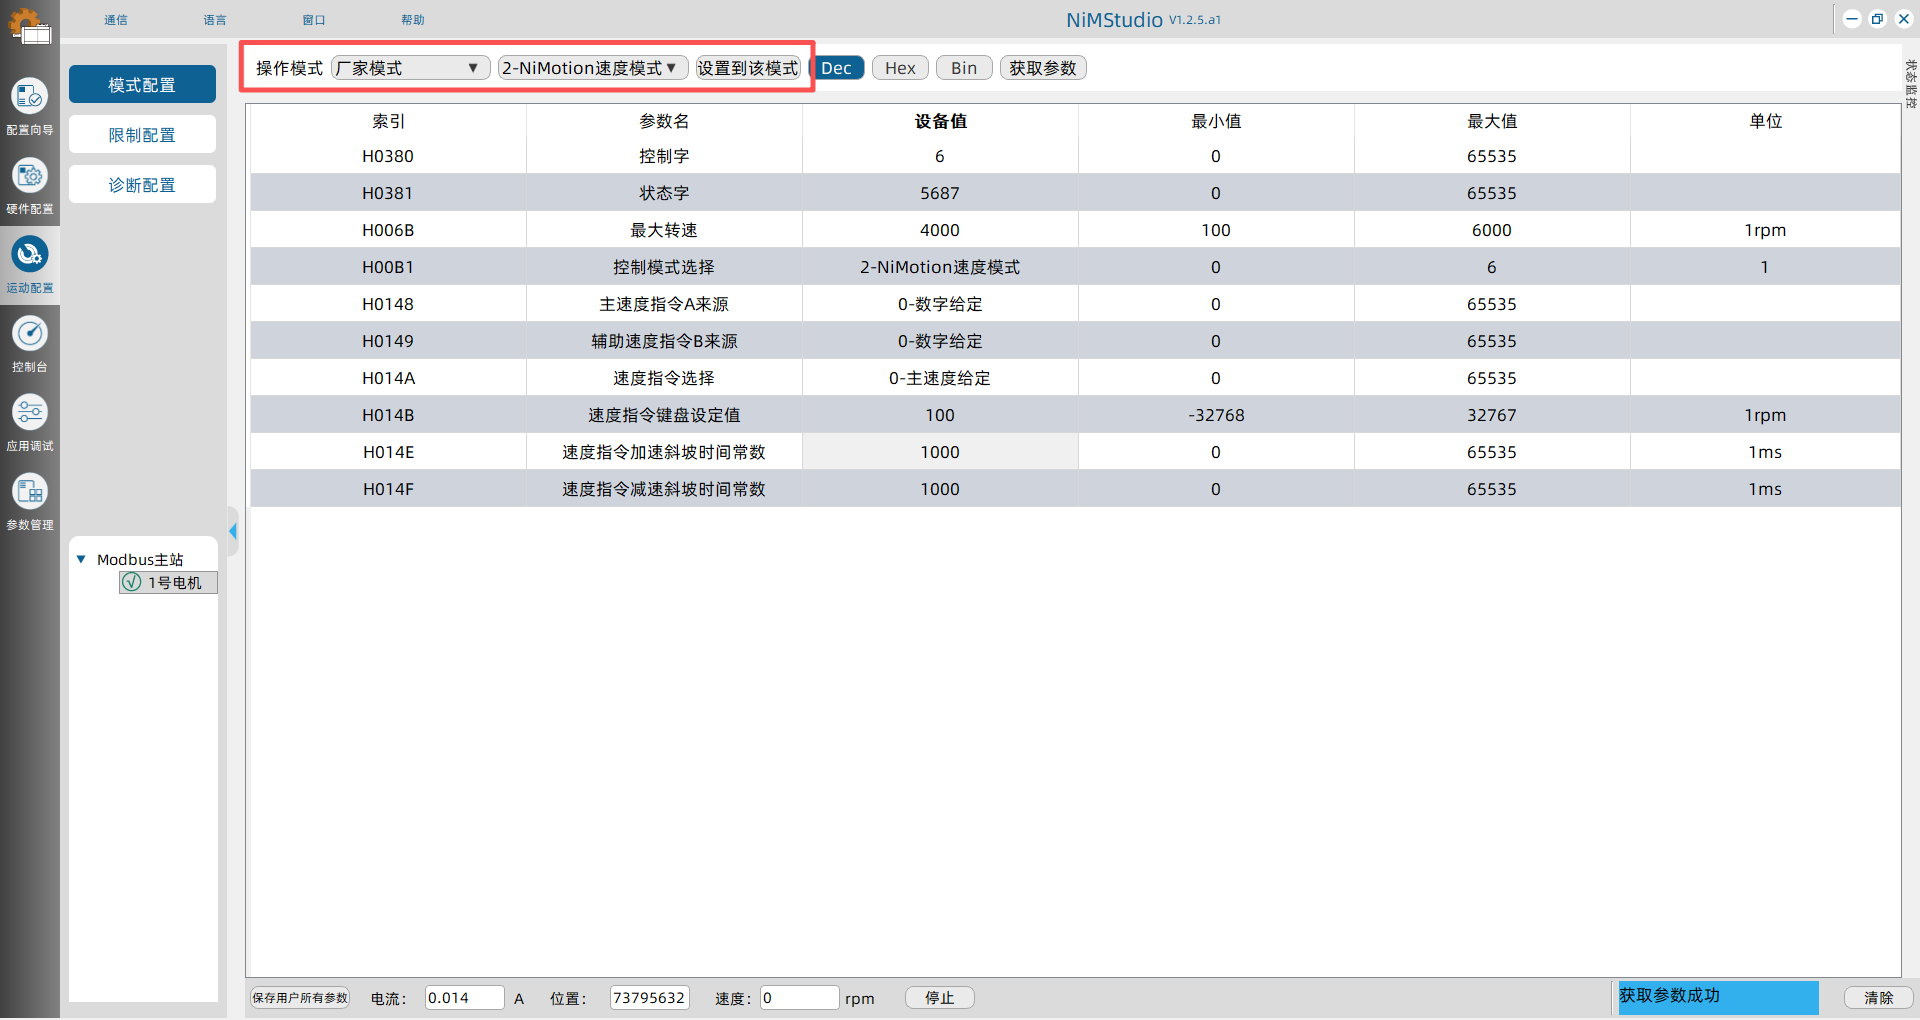
Task: Click the 最小值 column header
Action: tap(1216, 121)
